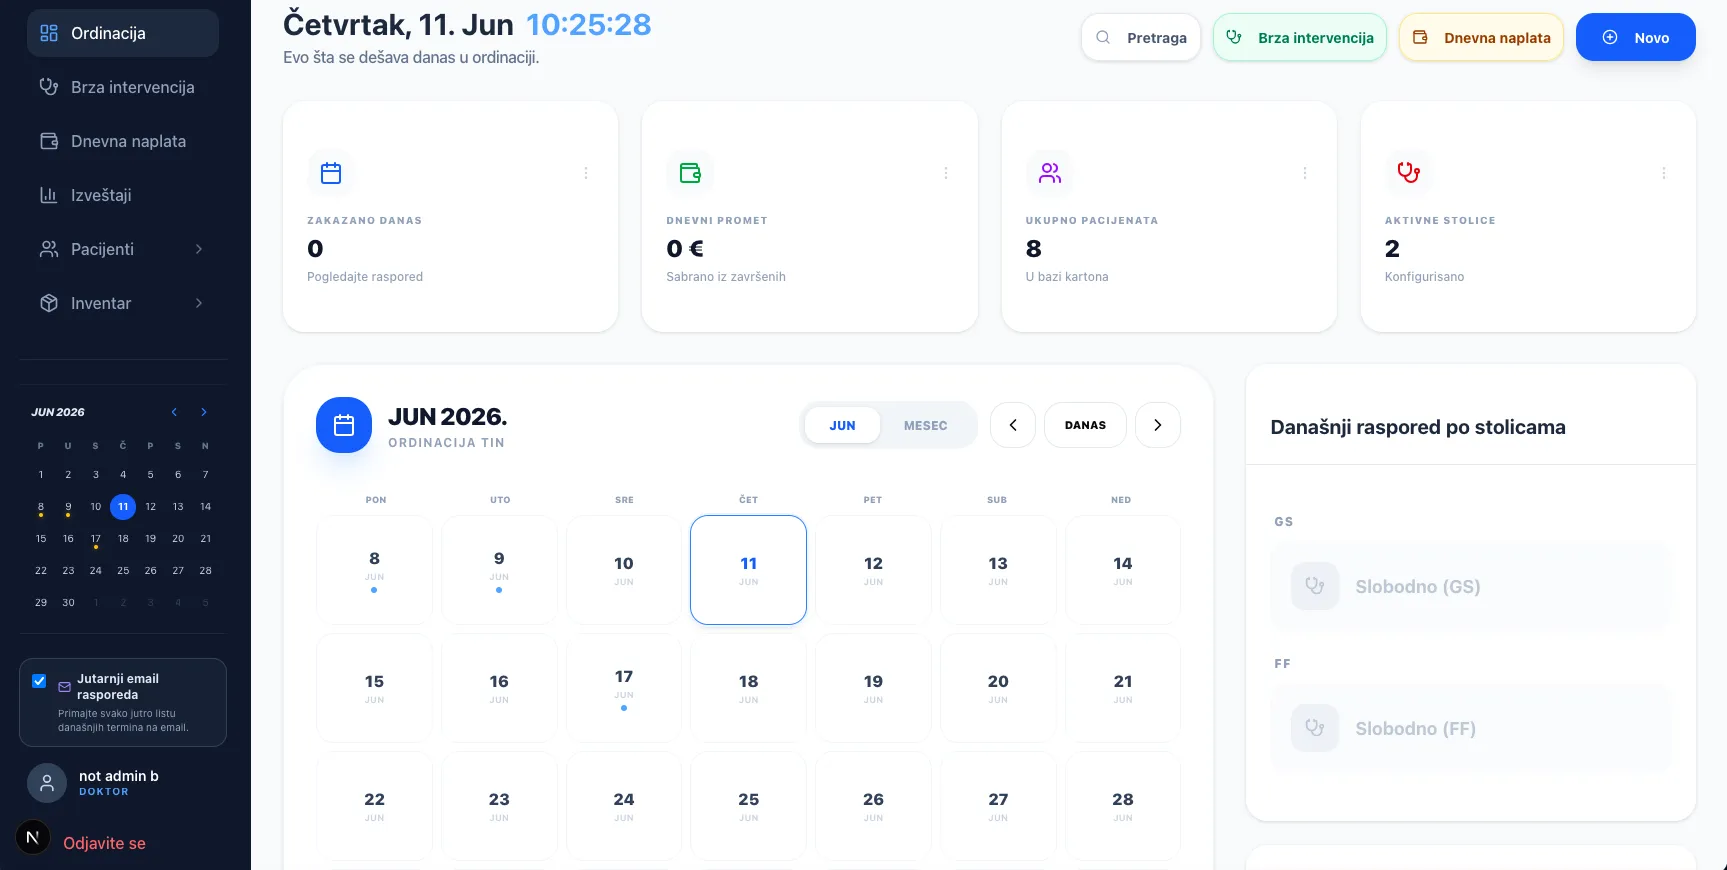The height and width of the screenshot is (870, 1727).
Task: Click the stethoscope icon in GS slot
Action: point(1315,587)
